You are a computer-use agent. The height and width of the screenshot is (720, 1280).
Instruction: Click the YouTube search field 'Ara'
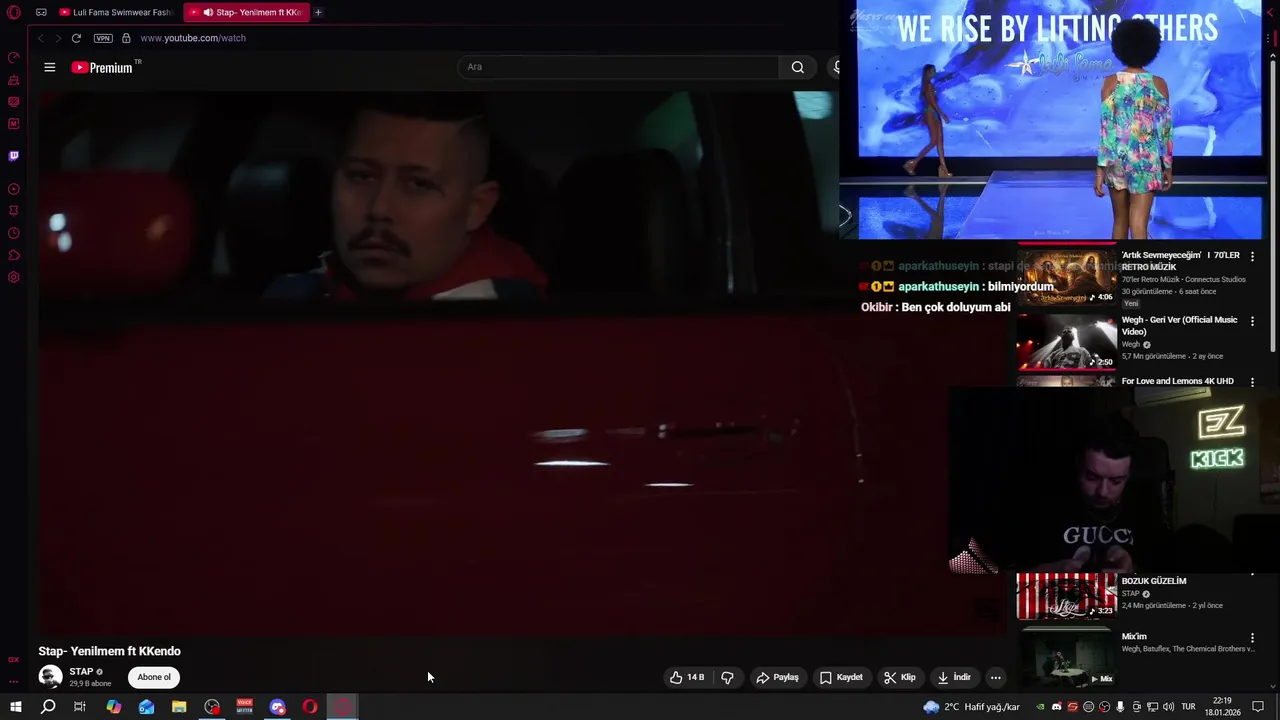click(618, 67)
